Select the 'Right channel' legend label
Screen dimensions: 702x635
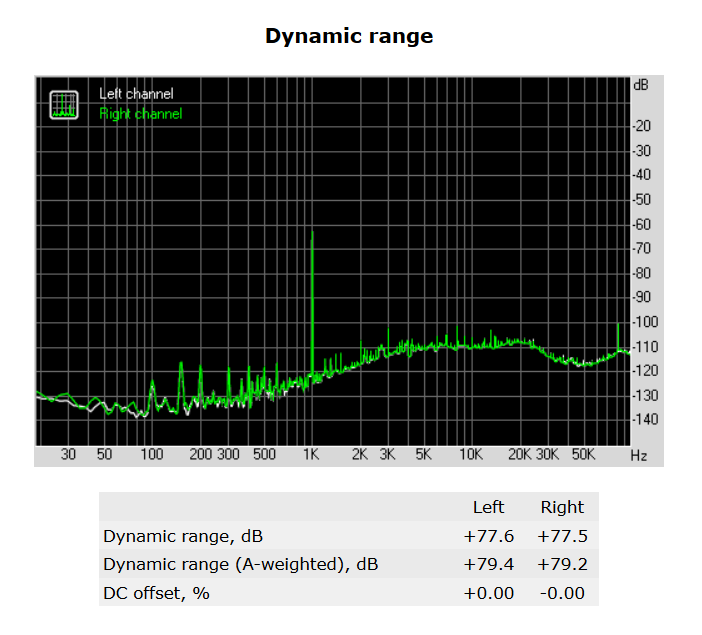click(141, 114)
